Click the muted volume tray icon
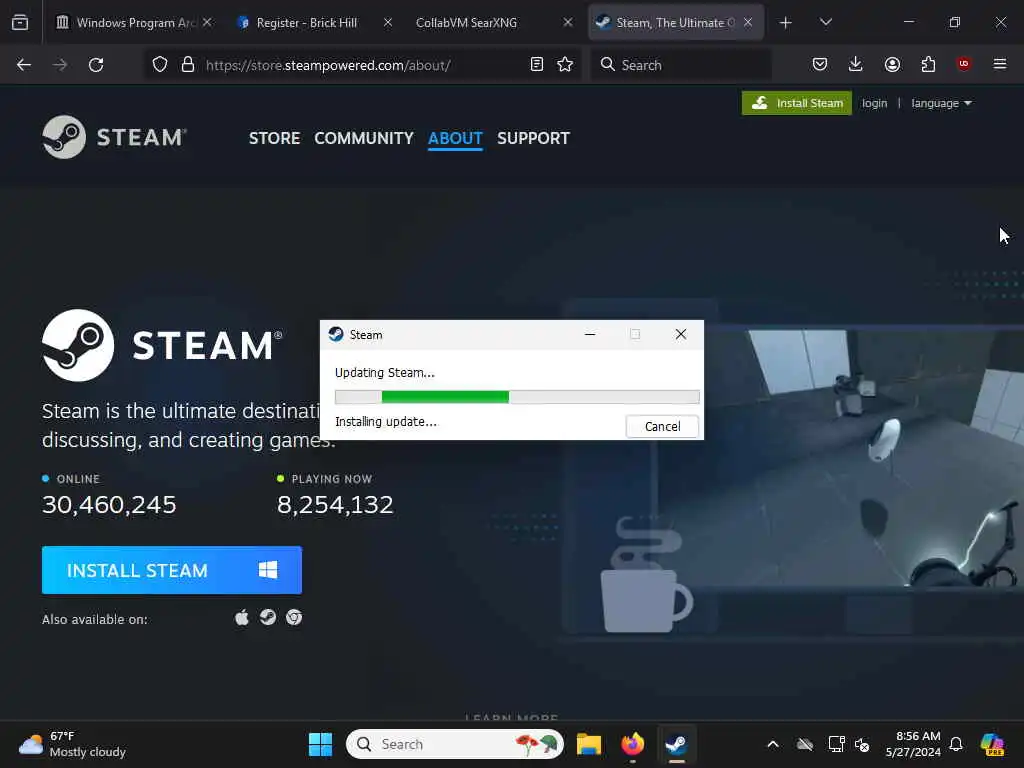Image resolution: width=1024 pixels, height=768 pixels. click(862, 744)
